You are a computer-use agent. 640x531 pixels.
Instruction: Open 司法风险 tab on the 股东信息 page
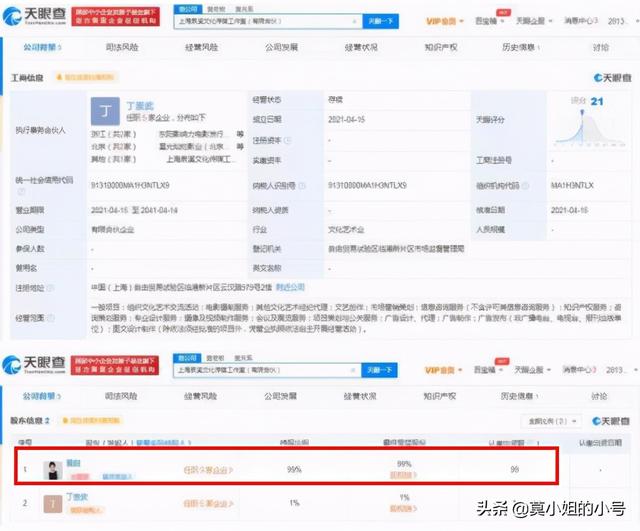121,396
